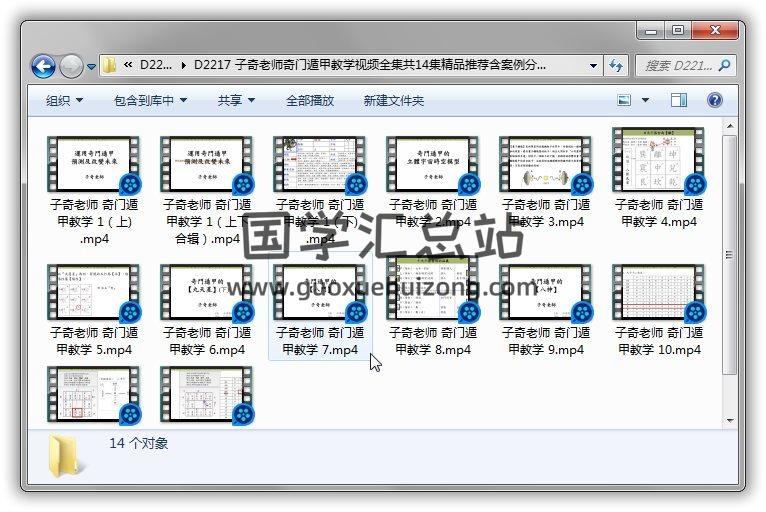Expand hidden path levels via the double chevron

[x=128, y=64]
